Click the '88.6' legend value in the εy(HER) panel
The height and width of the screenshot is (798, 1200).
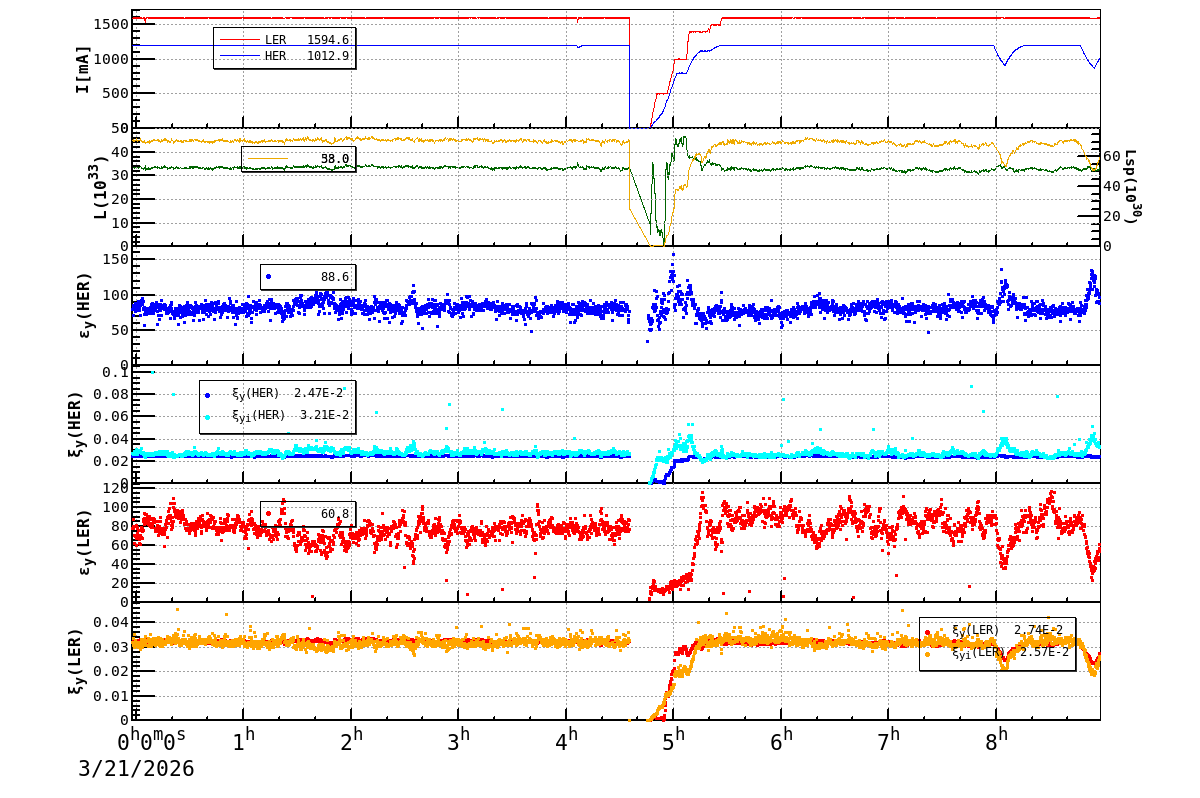tap(335, 277)
